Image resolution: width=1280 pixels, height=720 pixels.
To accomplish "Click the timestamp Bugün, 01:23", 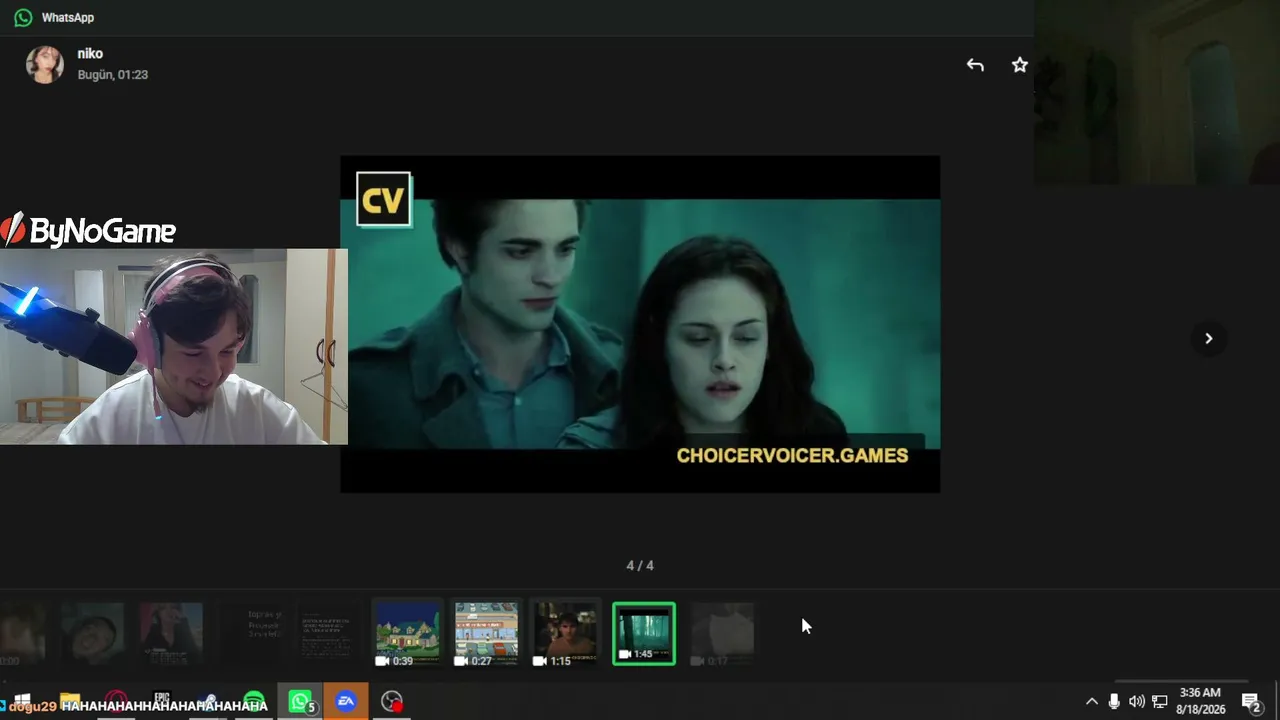I will [113, 75].
